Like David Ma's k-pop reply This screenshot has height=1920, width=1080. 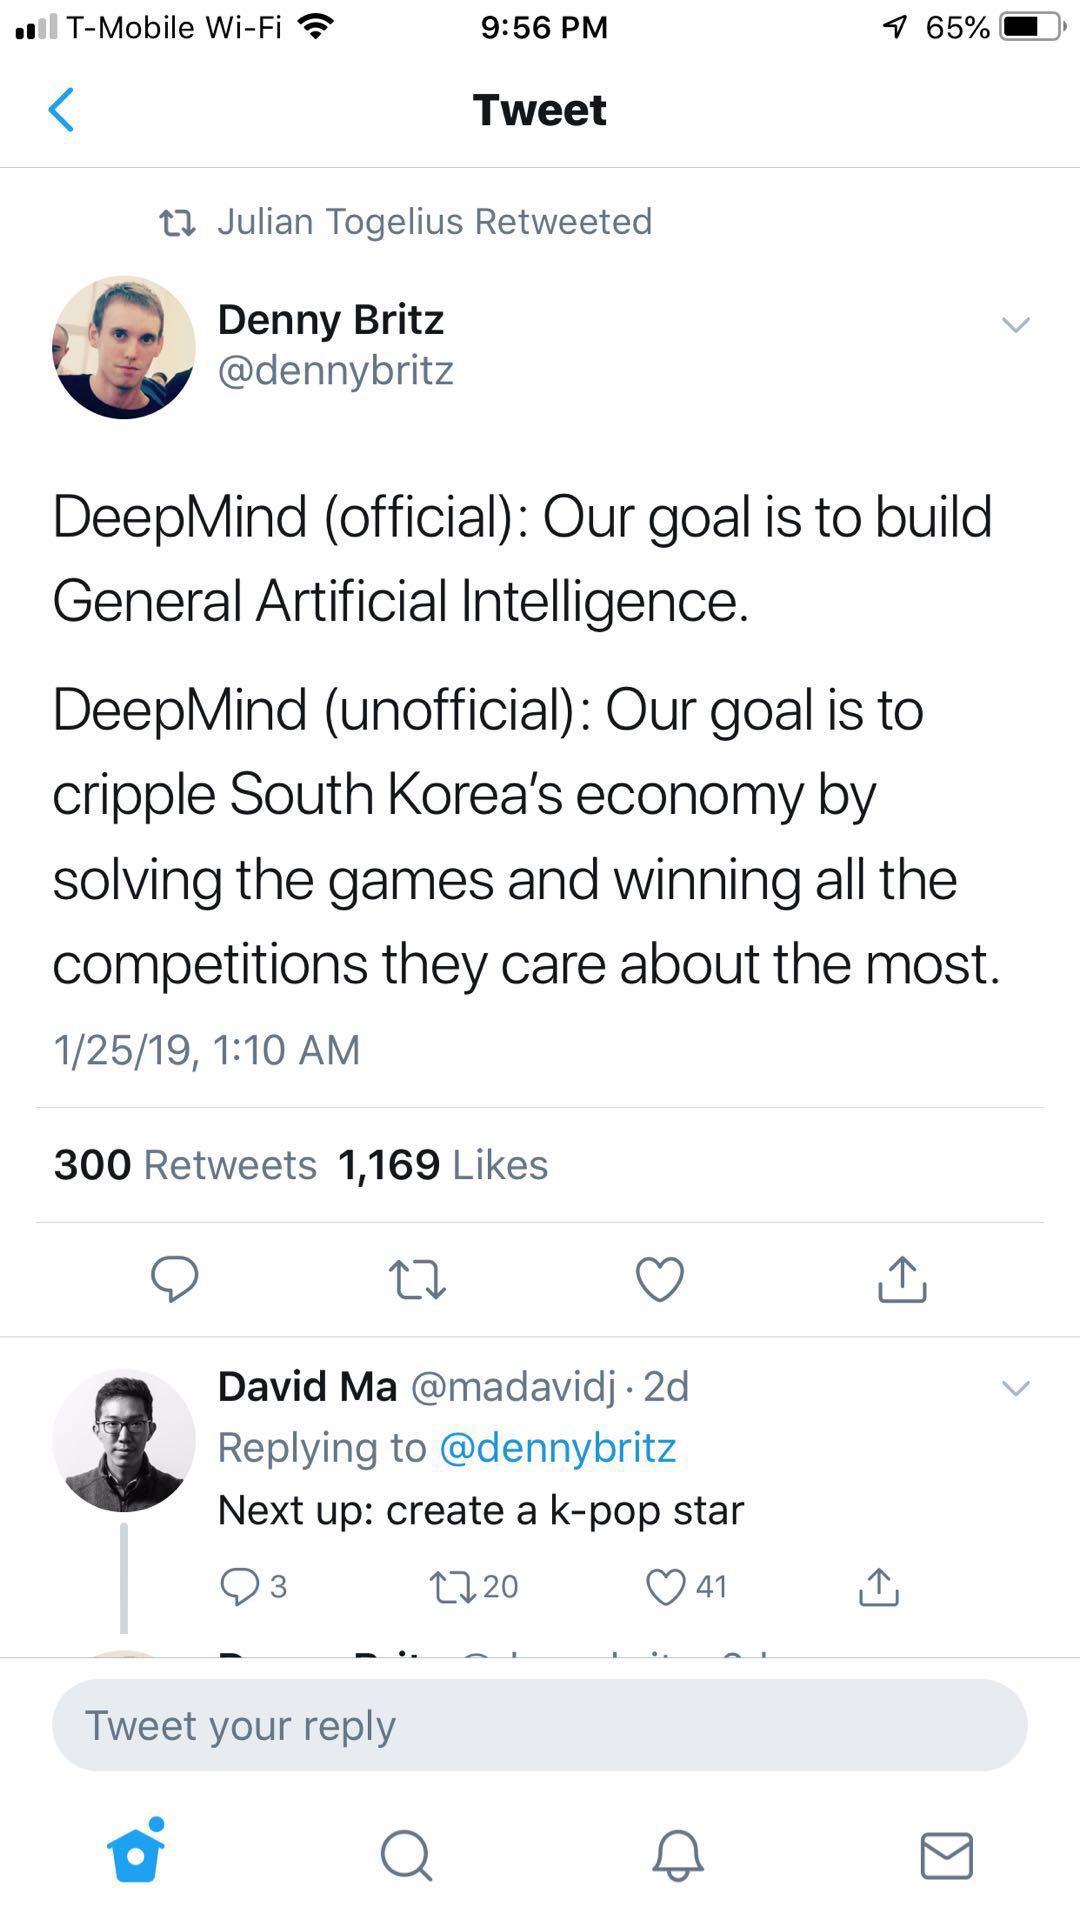(x=666, y=1586)
